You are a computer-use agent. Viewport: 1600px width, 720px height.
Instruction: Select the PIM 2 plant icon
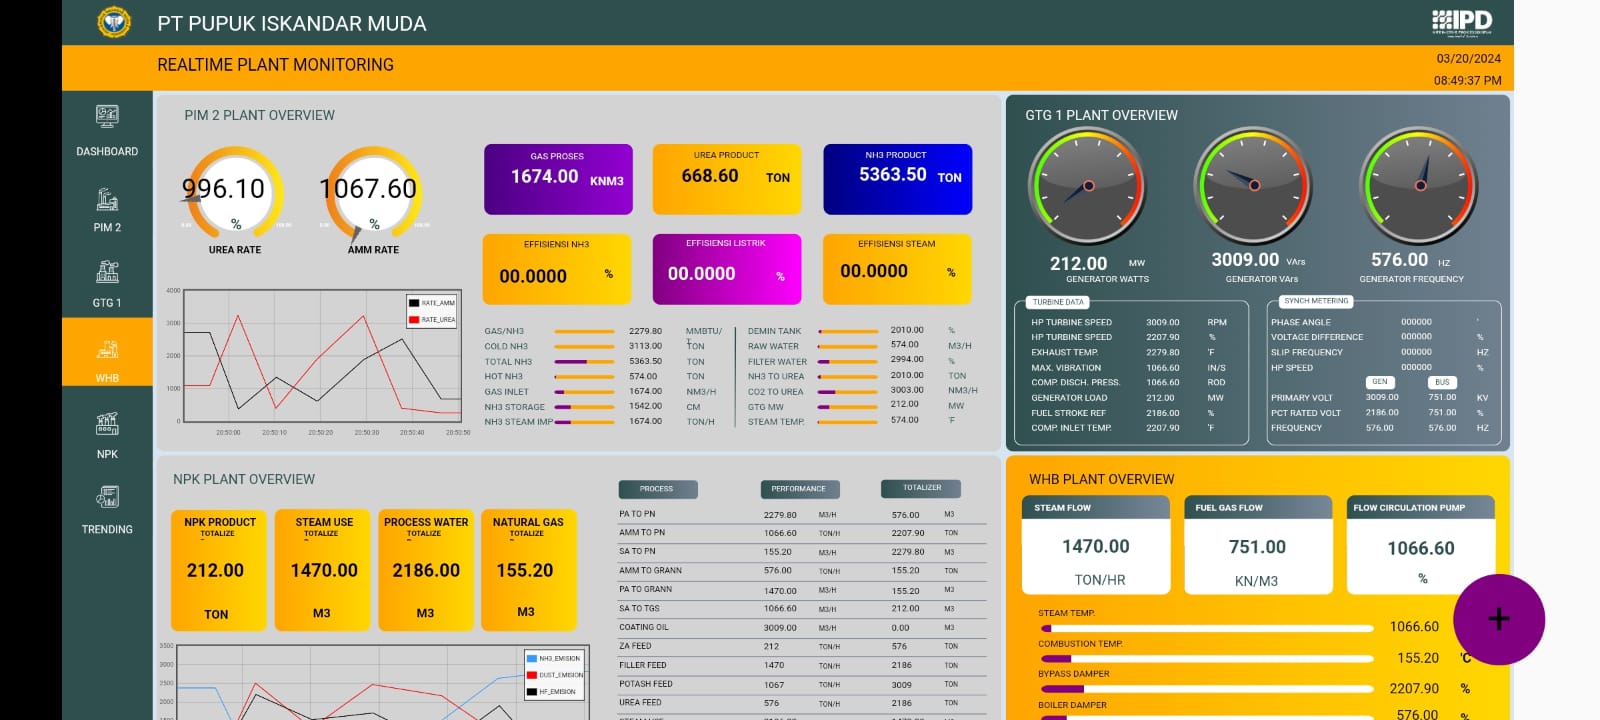click(107, 200)
